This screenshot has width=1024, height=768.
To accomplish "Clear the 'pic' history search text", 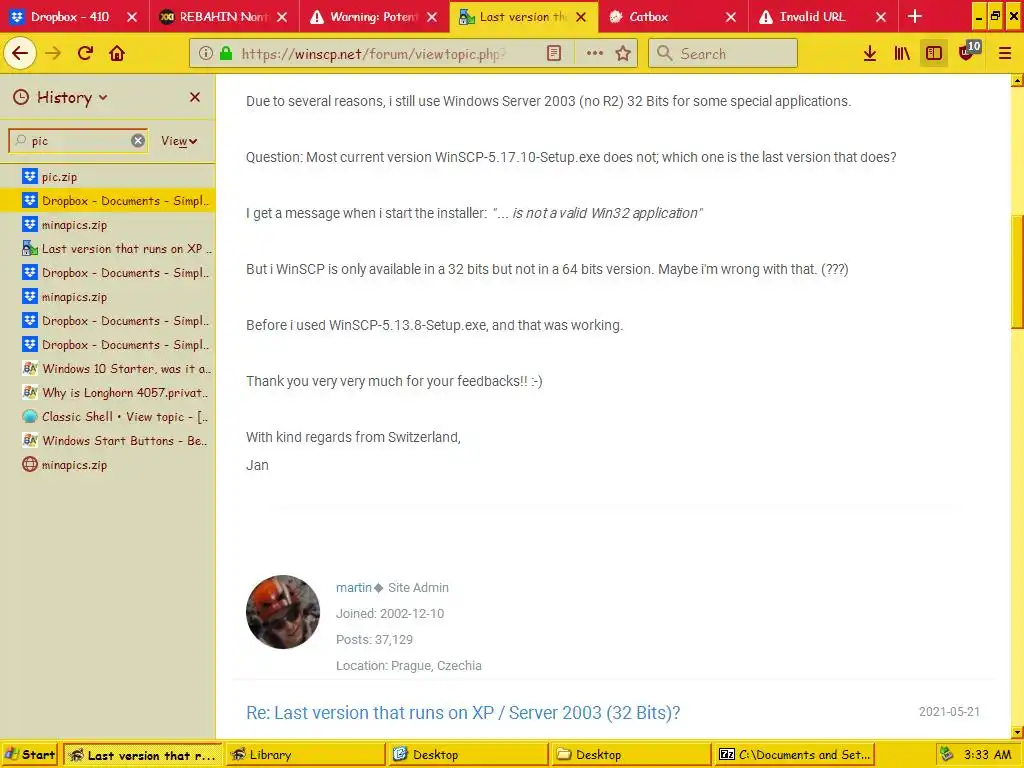I will (x=138, y=140).
